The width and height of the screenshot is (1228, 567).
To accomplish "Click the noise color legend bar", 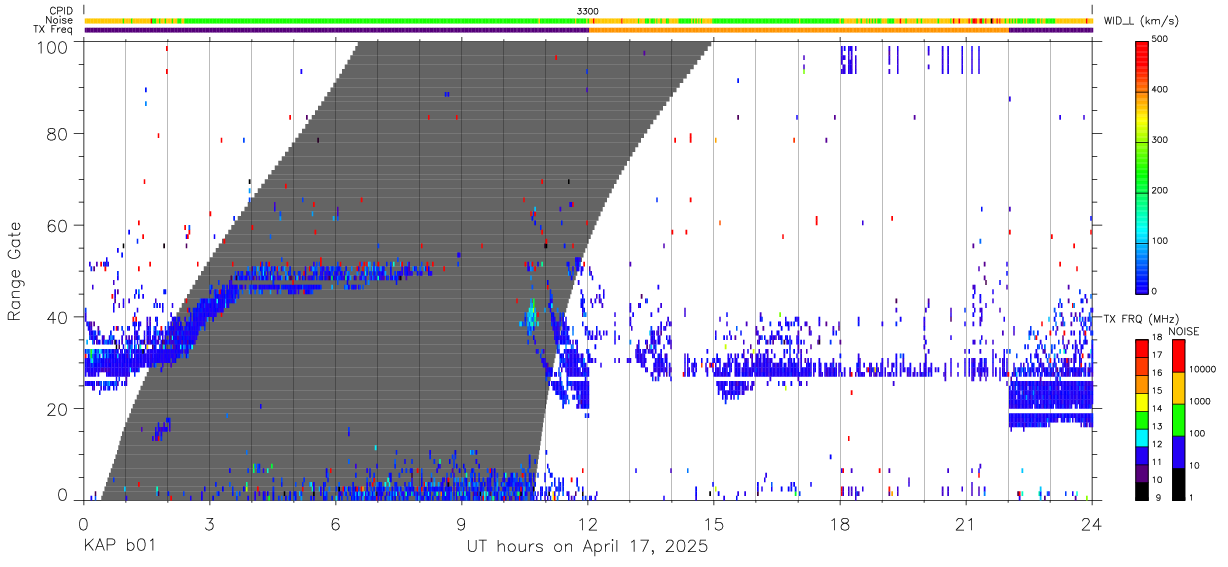I will click(x=1178, y=419).
